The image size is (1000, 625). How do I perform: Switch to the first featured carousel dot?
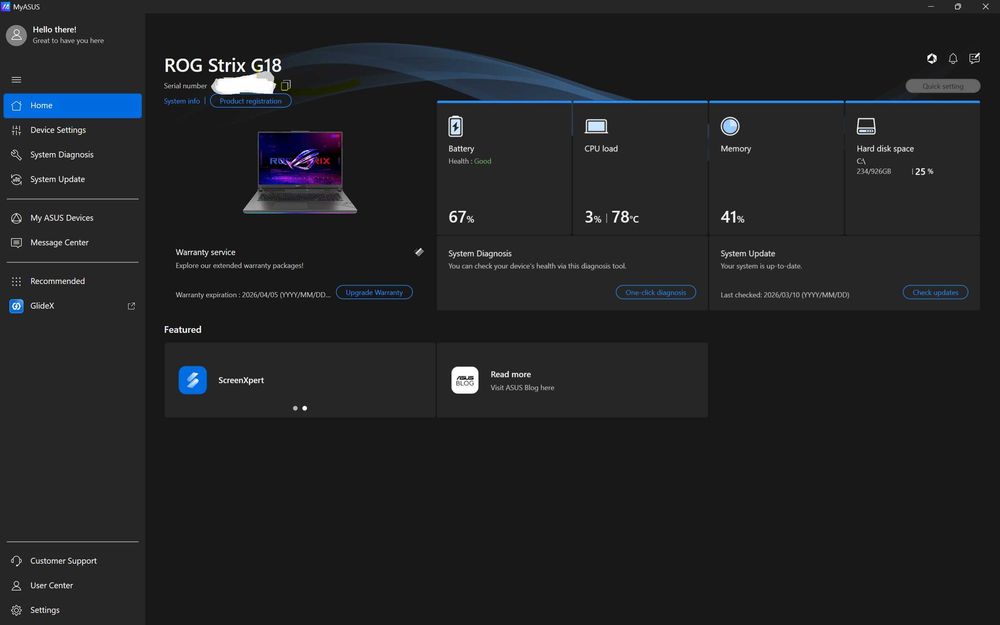pyautogui.click(x=295, y=408)
